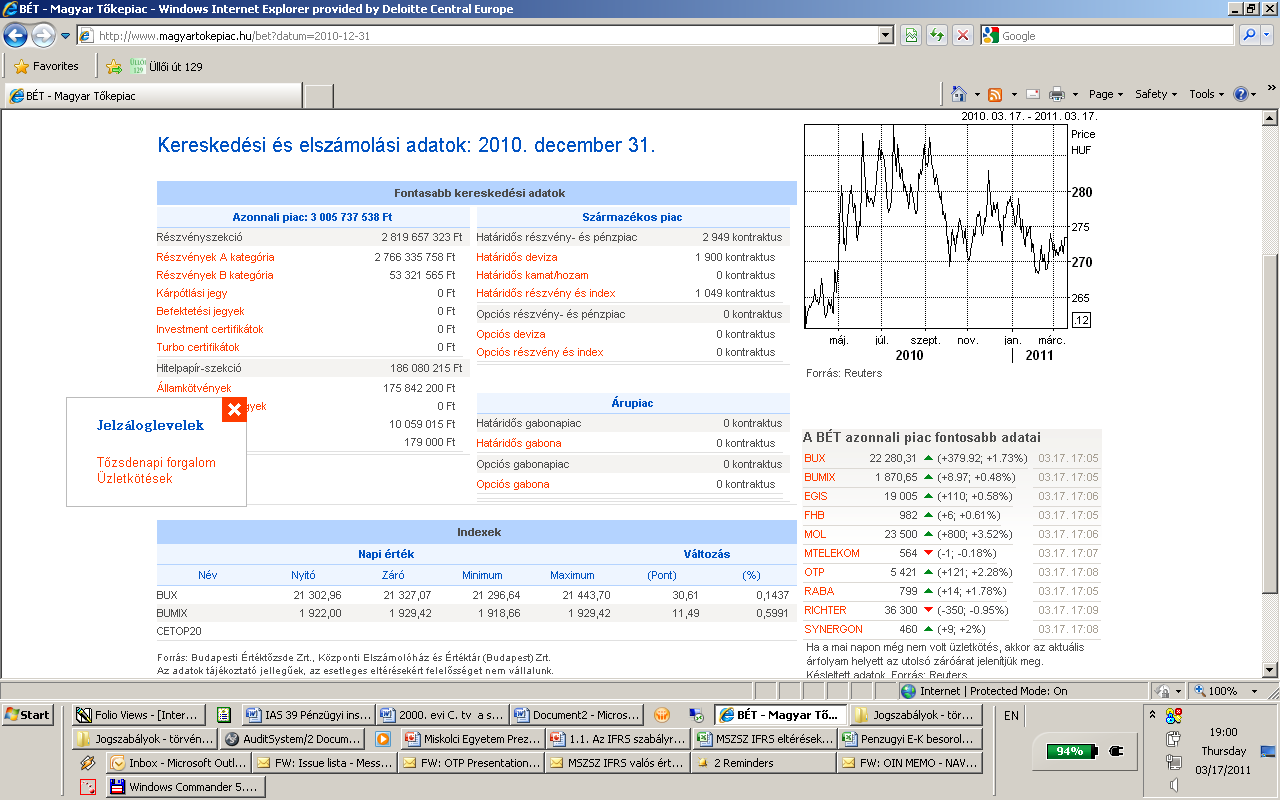Stop loading with the red X icon
The height and width of the screenshot is (800, 1280).
963,36
